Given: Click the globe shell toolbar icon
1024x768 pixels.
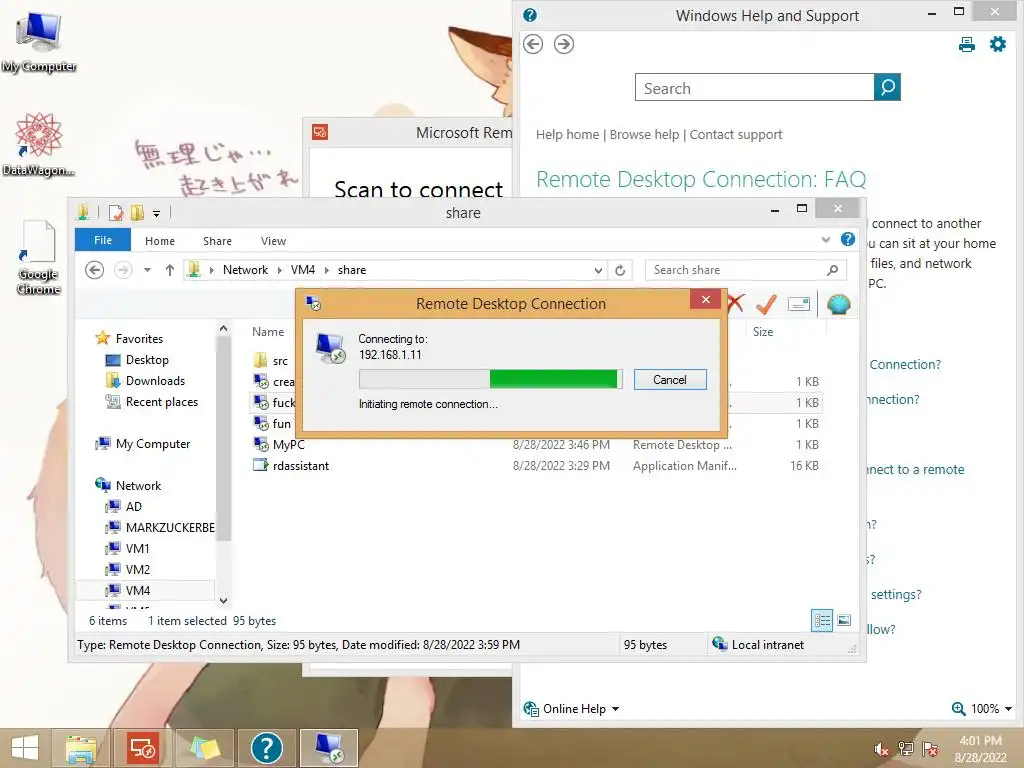Looking at the screenshot, I should coord(839,304).
